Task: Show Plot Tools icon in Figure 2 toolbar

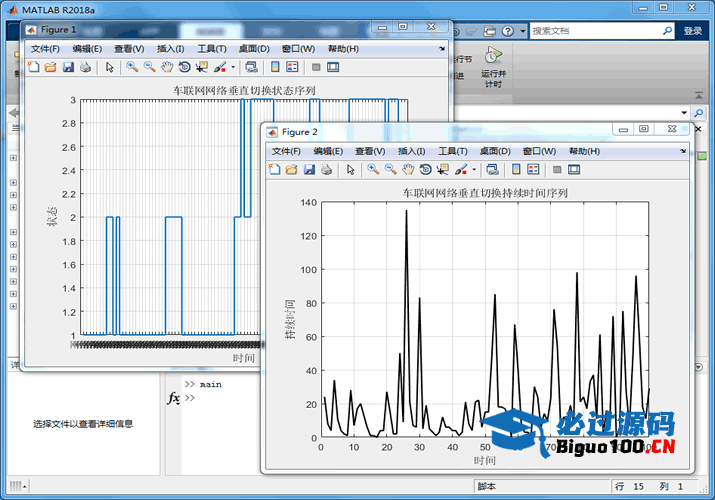Action: [x=575, y=170]
